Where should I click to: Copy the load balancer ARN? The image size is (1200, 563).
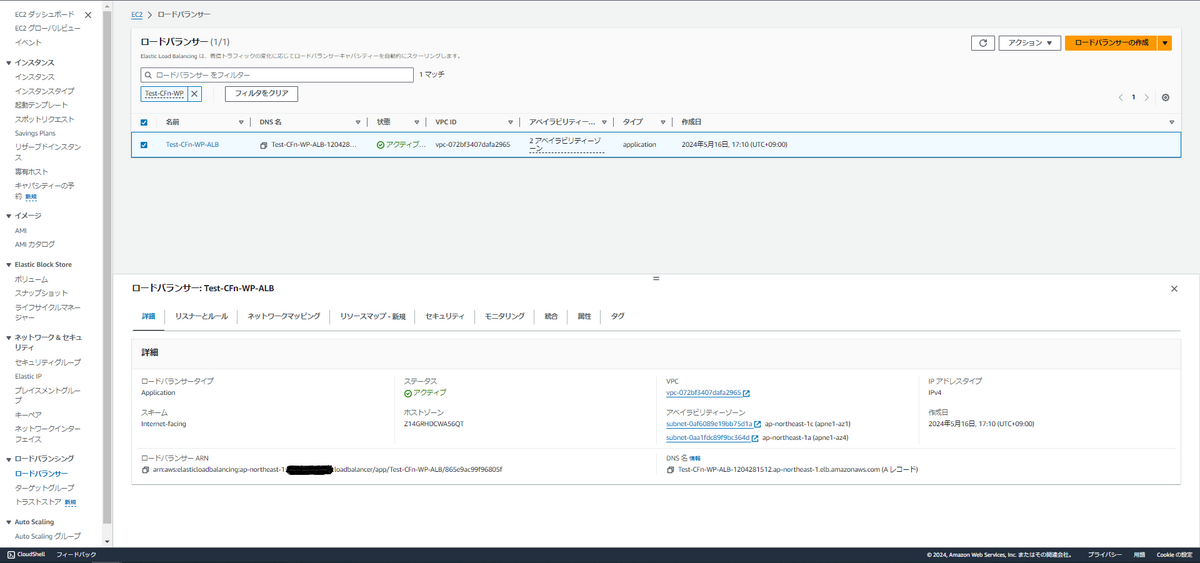click(145, 469)
